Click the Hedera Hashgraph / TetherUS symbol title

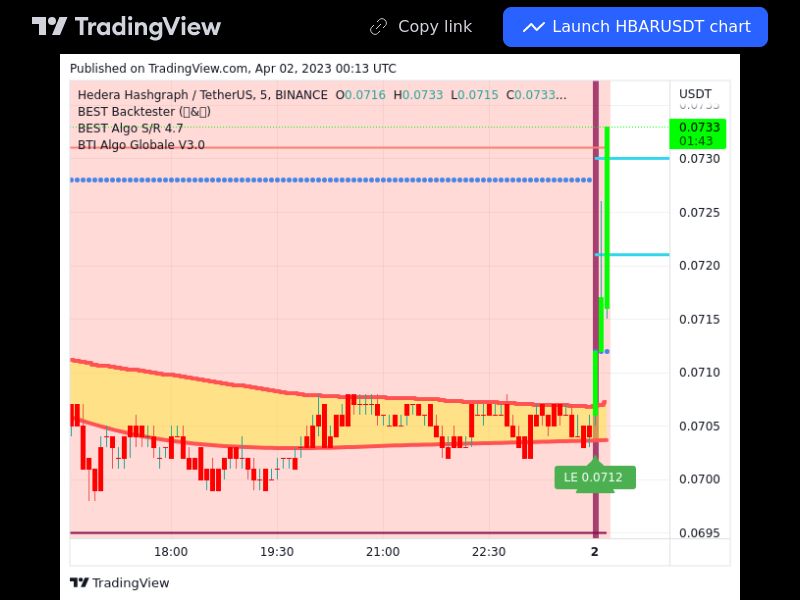tap(203, 95)
